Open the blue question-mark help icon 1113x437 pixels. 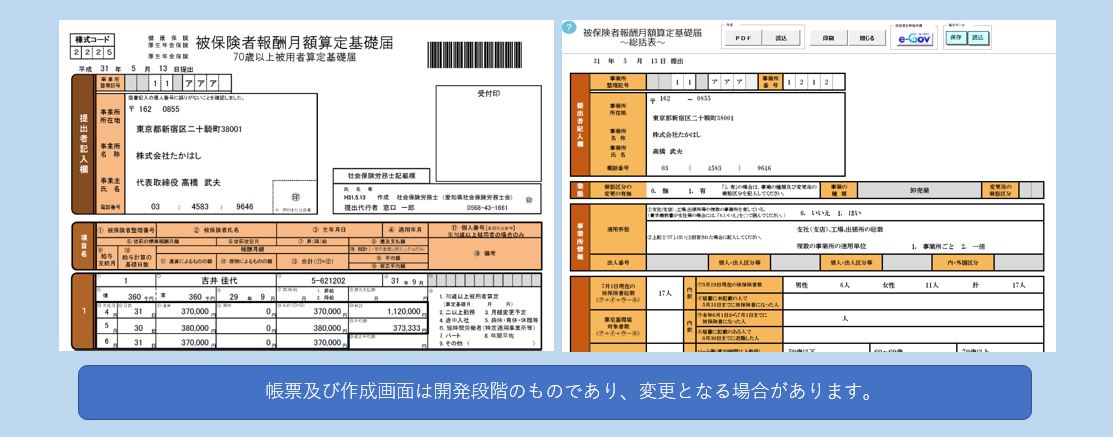[x=569, y=28]
